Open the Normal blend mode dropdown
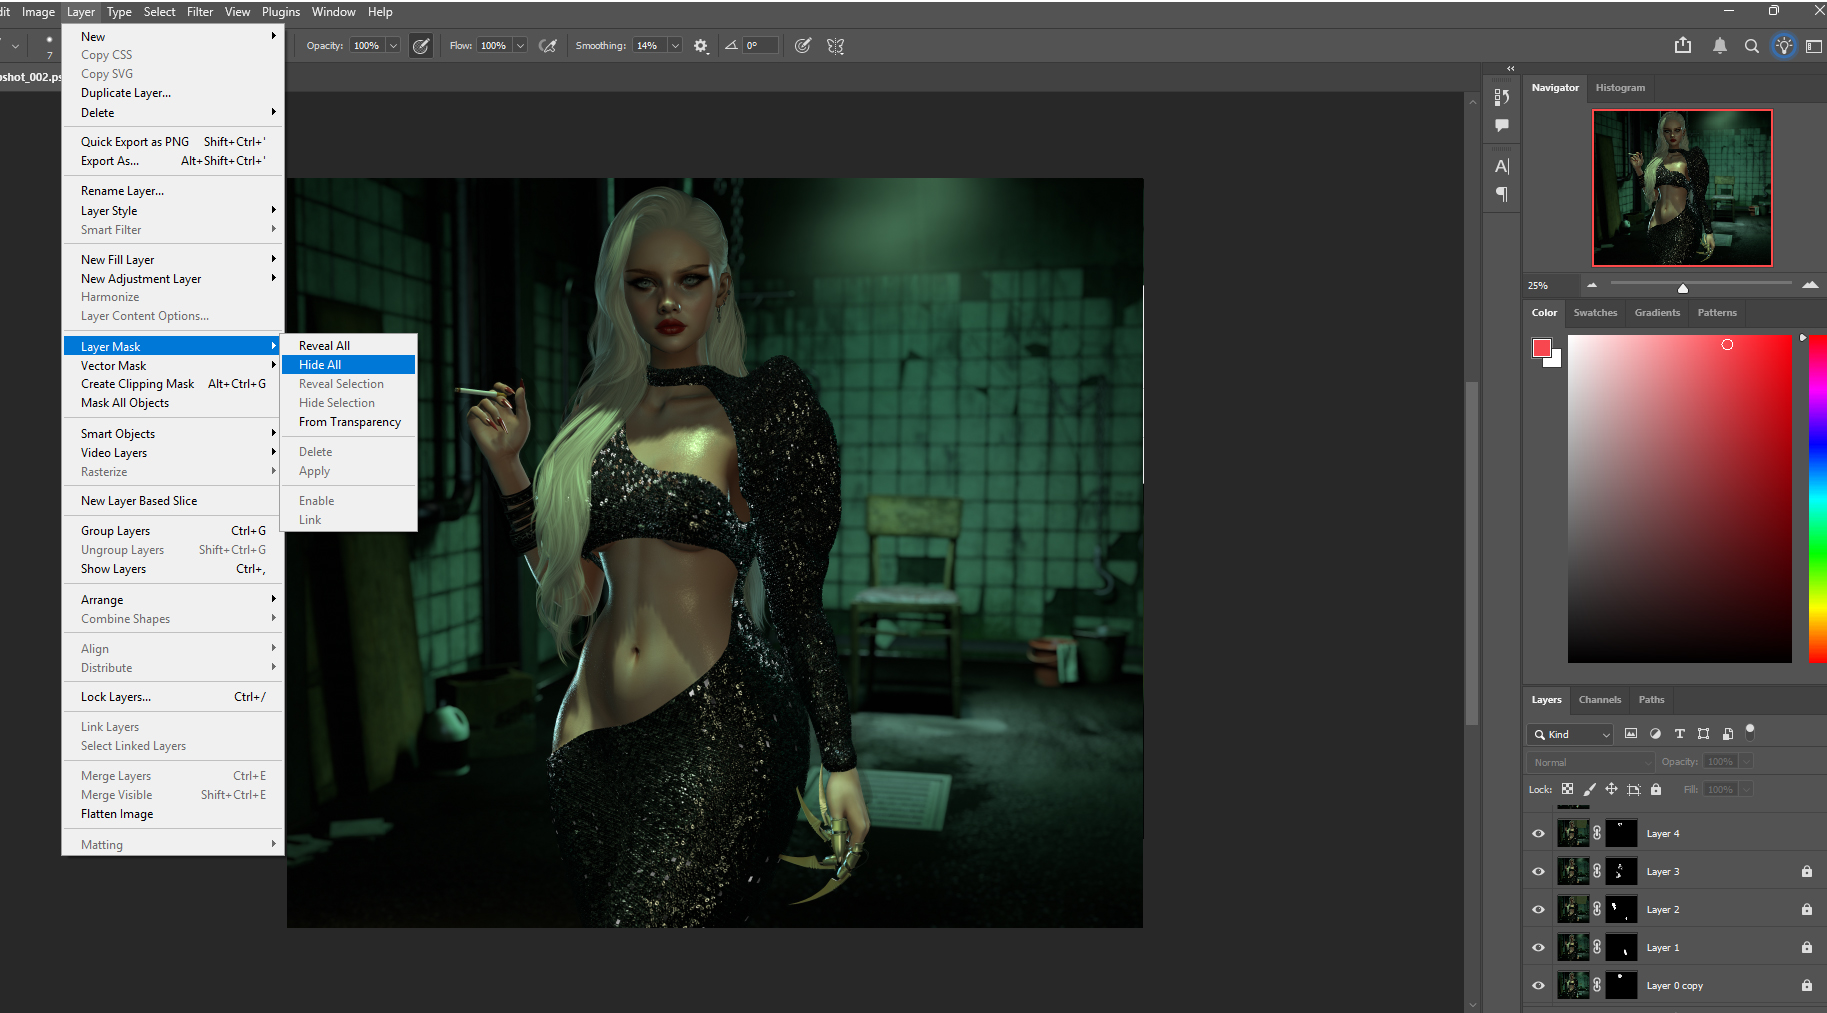1827x1013 pixels. point(1589,761)
